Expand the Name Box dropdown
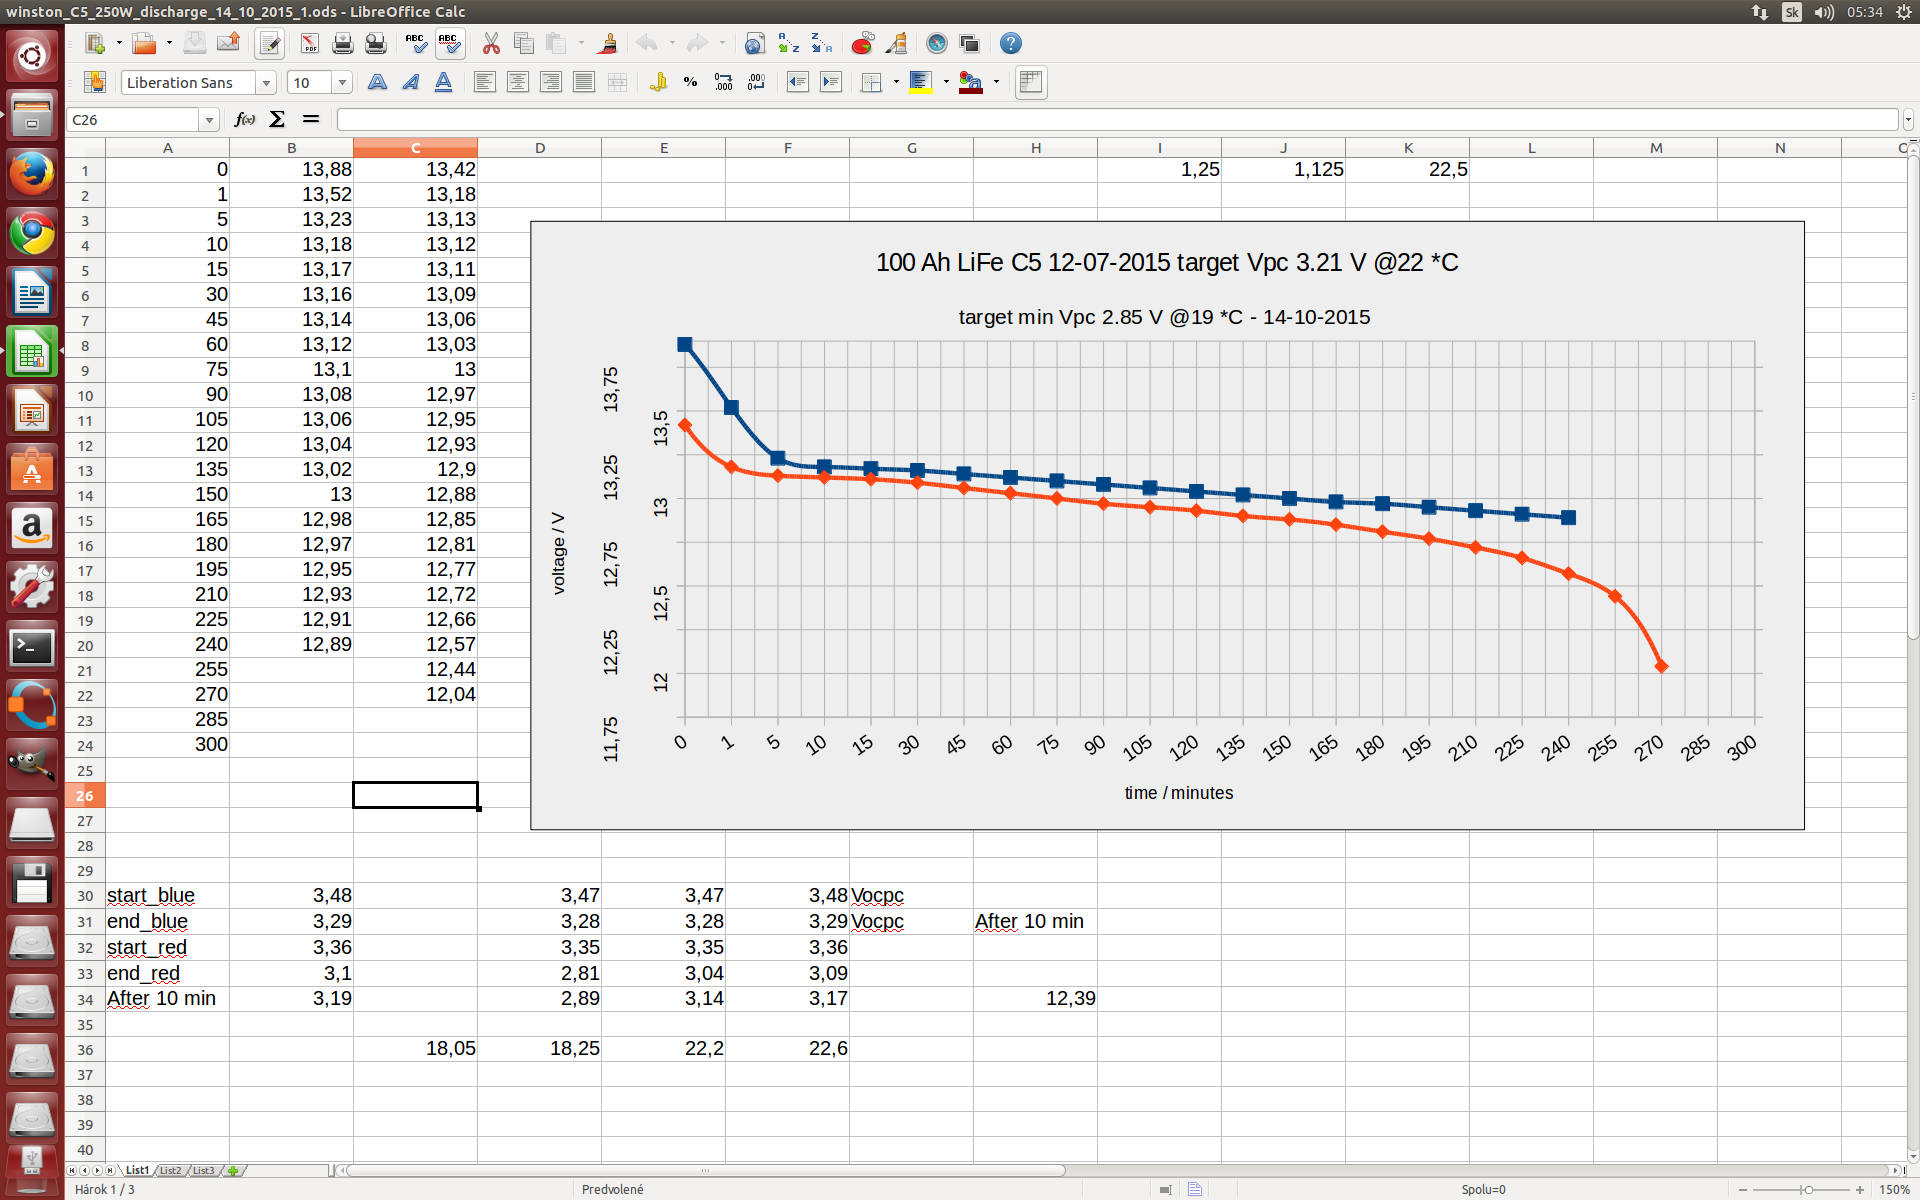 [209, 120]
